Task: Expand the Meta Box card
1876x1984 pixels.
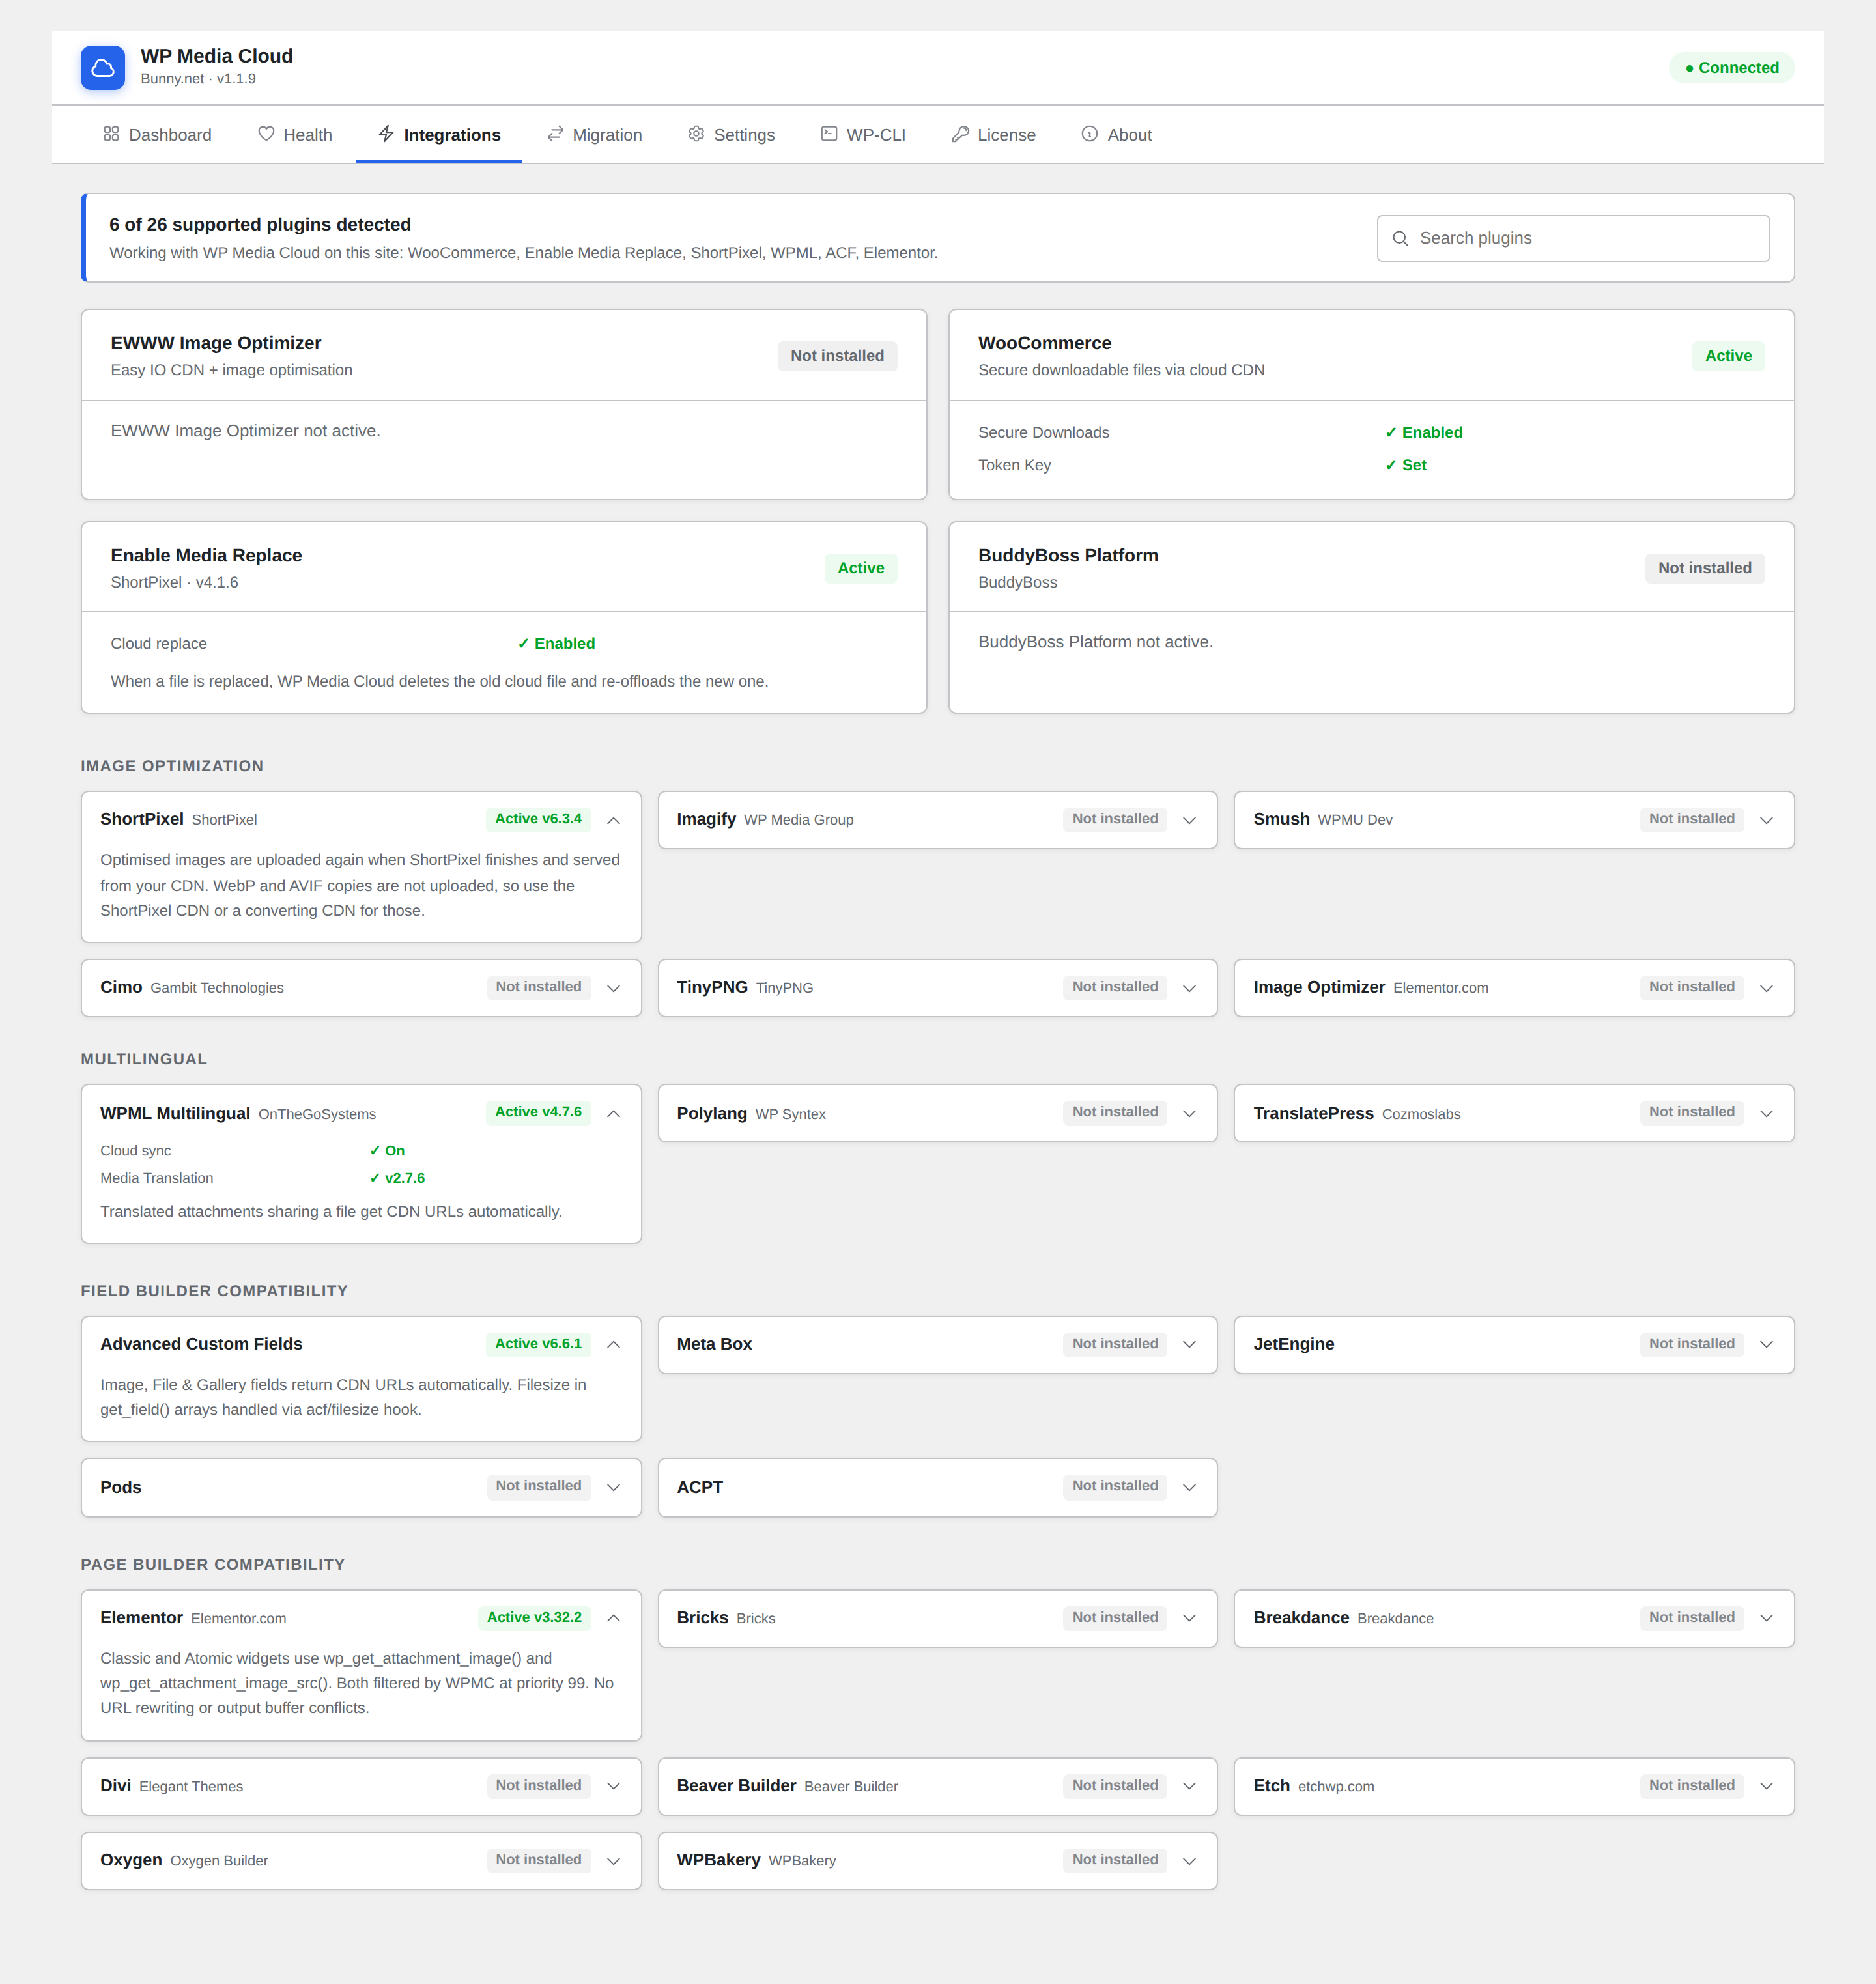Action: tap(1189, 1344)
